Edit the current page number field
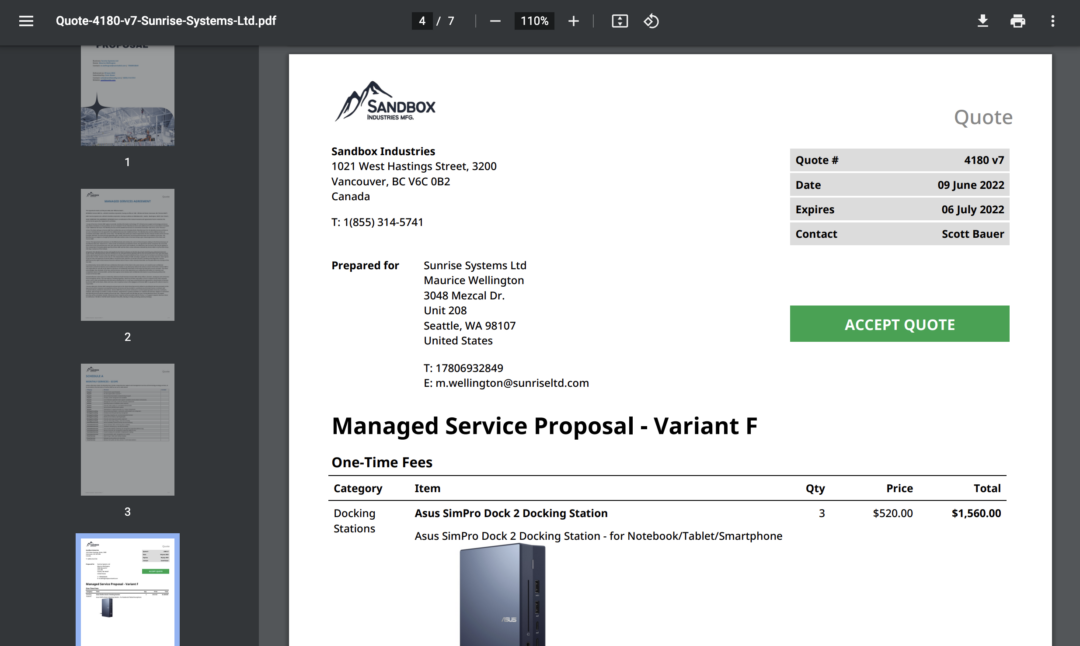Image resolution: width=1080 pixels, height=646 pixels. pyautogui.click(x=422, y=21)
